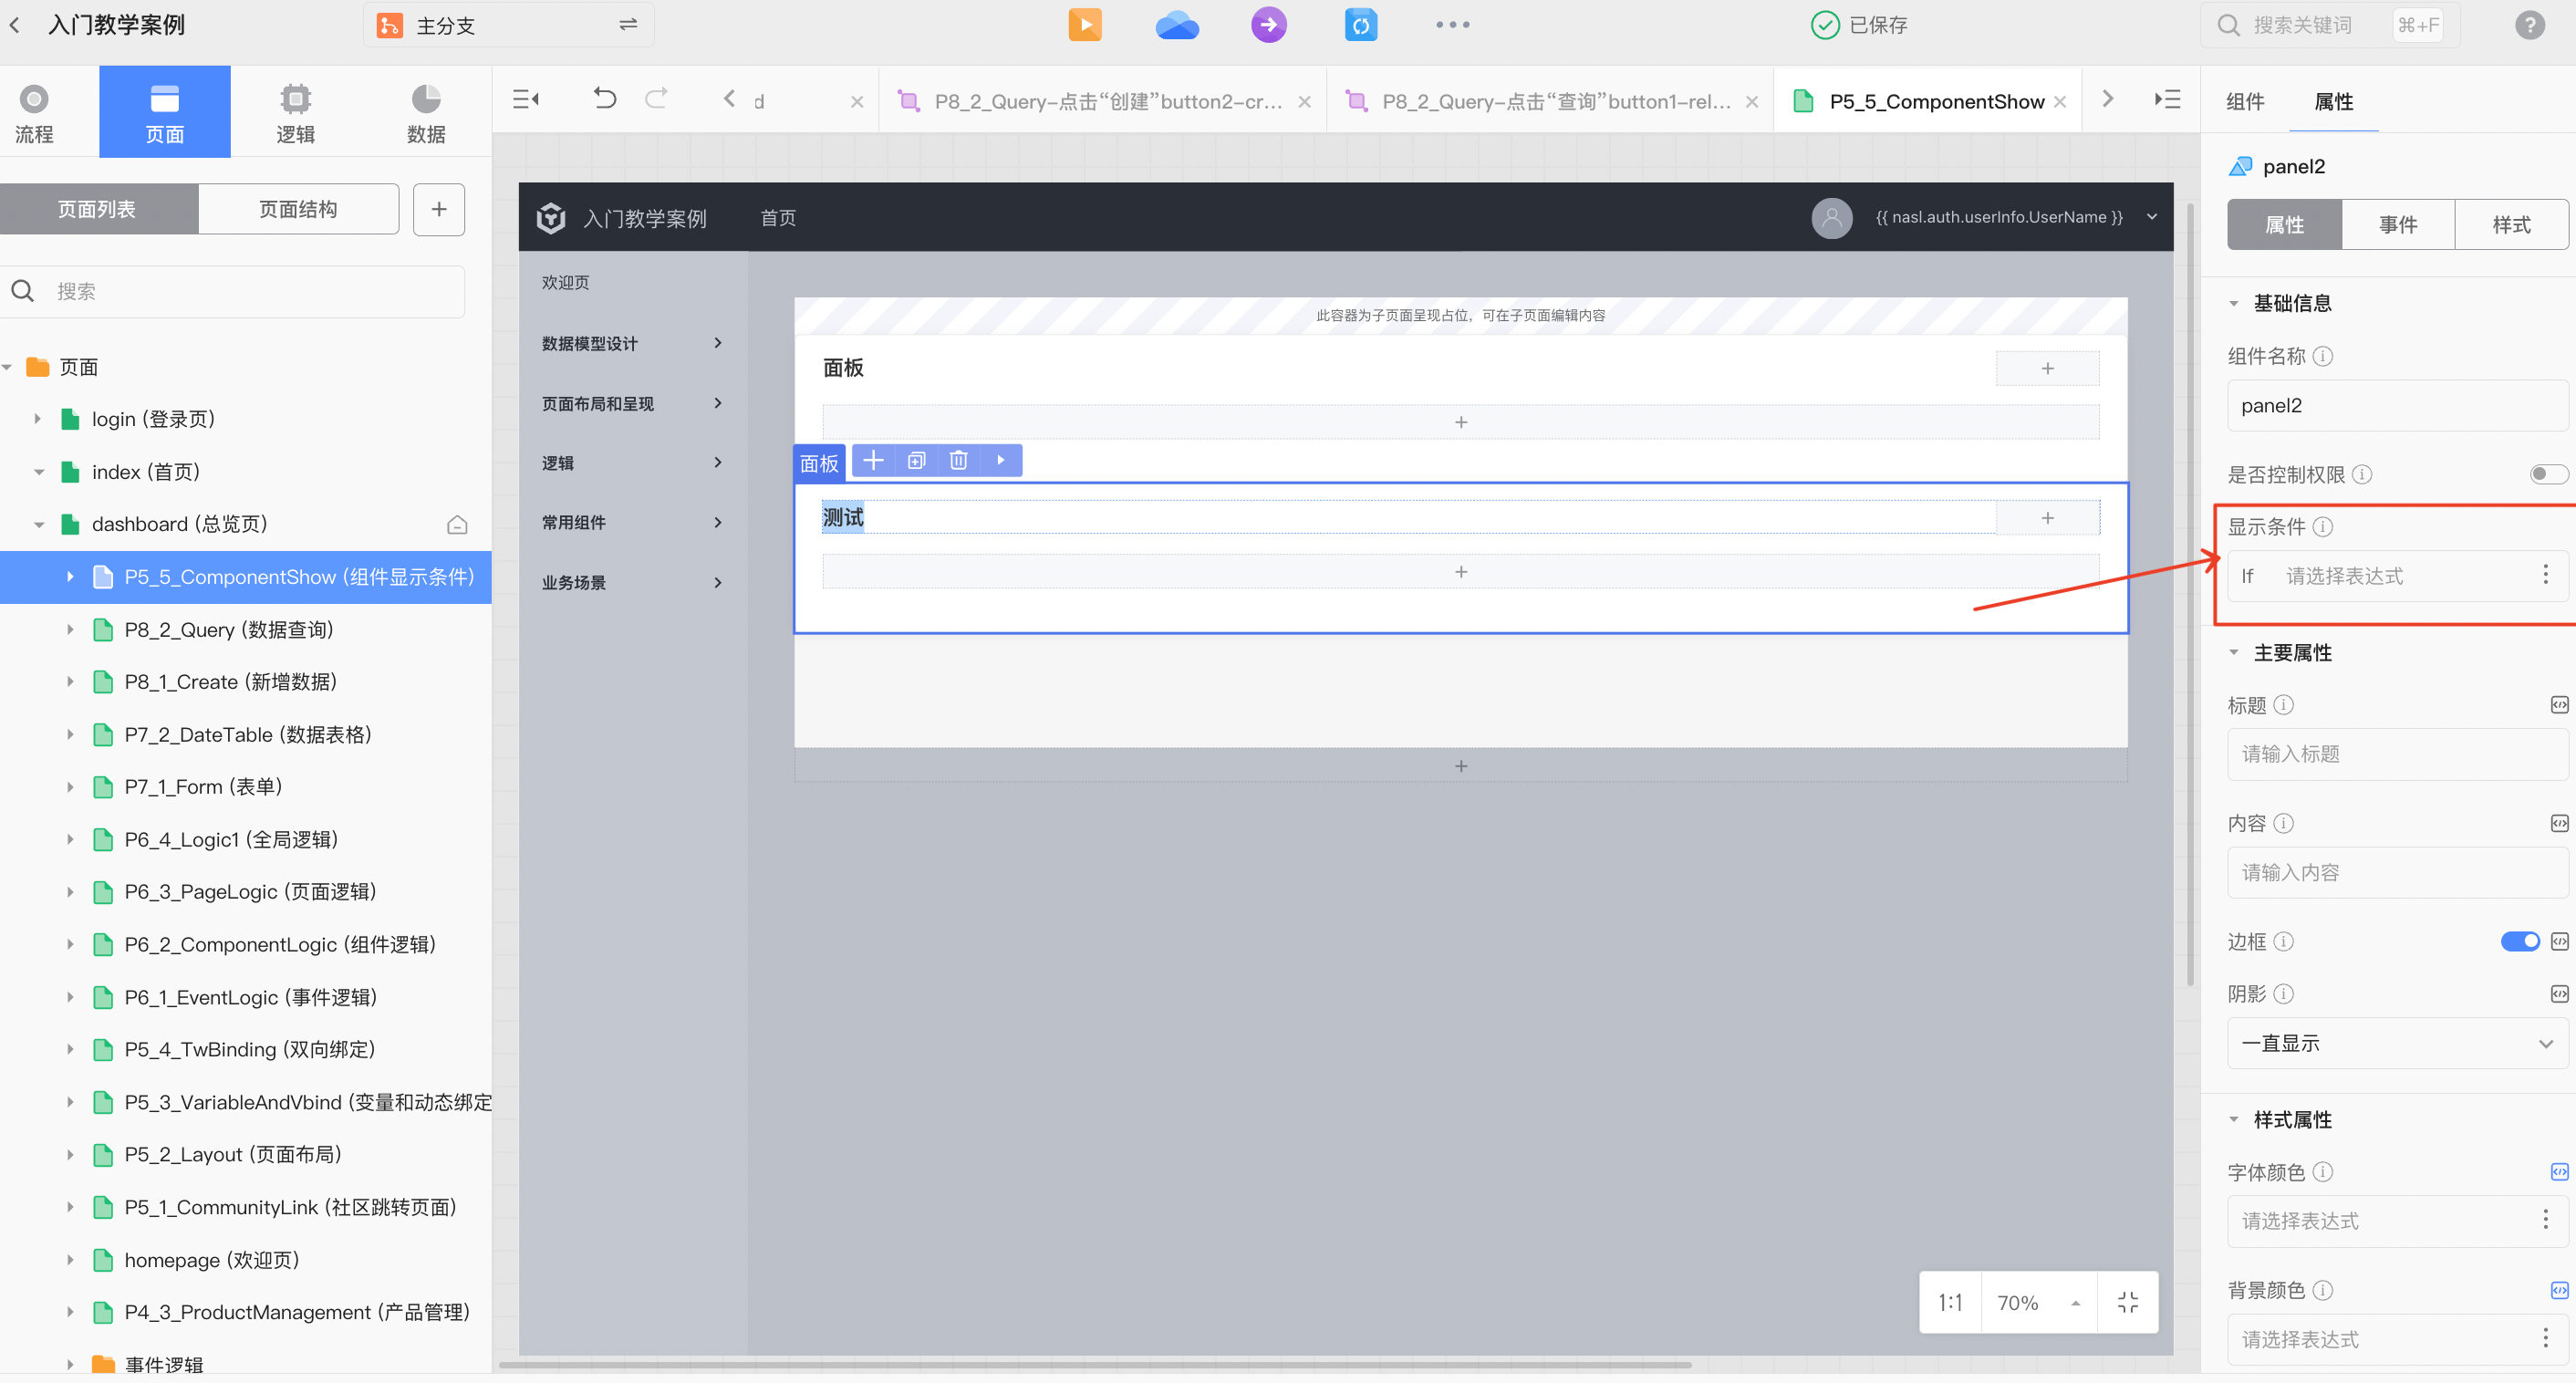The width and height of the screenshot is (2576, 1383).
Task: Collapse the 主要属性 section
Action: [x=2234, y=653]
